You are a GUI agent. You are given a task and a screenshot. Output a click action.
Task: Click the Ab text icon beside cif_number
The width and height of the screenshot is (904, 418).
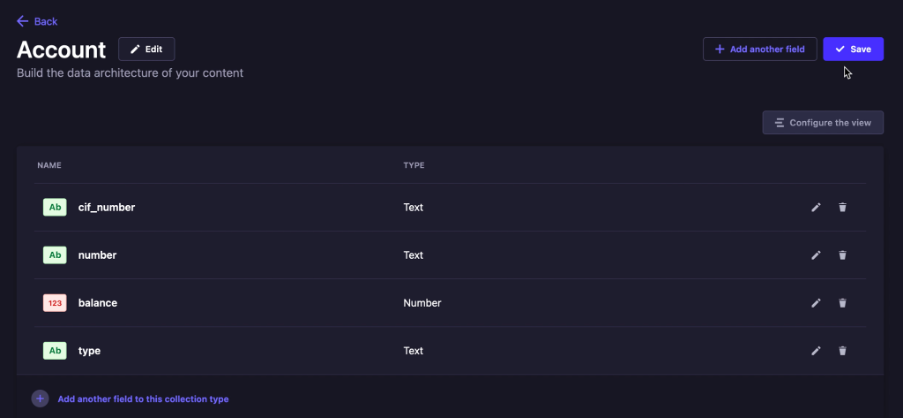[55, 207]
